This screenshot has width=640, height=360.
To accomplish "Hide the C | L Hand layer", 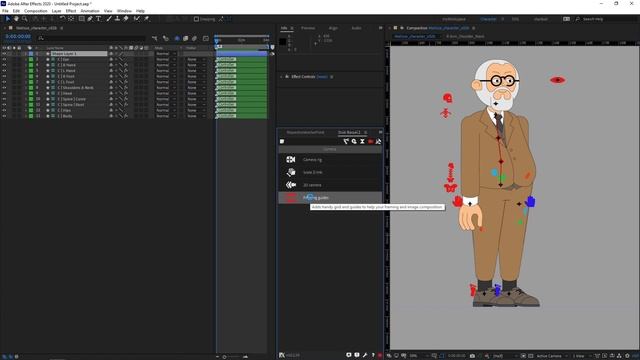I will click(x=4, y=71).
